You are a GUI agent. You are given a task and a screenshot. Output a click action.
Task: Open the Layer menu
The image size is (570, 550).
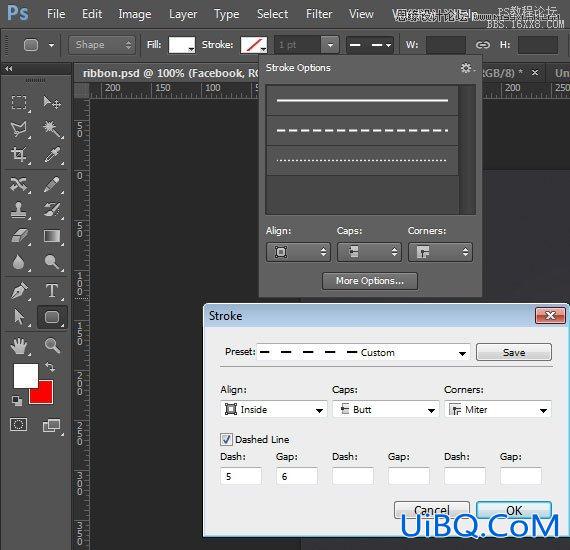pyautogui.click(x=183, y=14)
